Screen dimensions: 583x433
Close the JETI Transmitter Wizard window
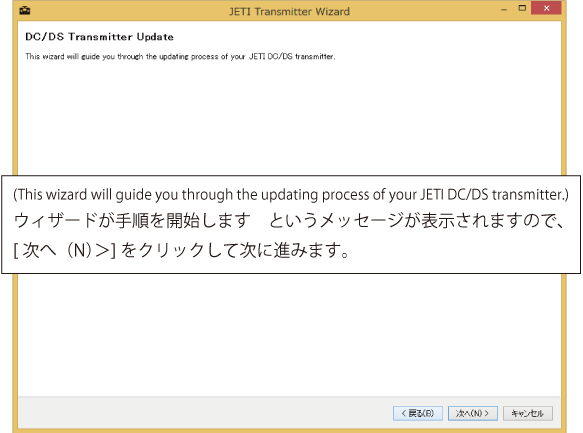(546, 8)
